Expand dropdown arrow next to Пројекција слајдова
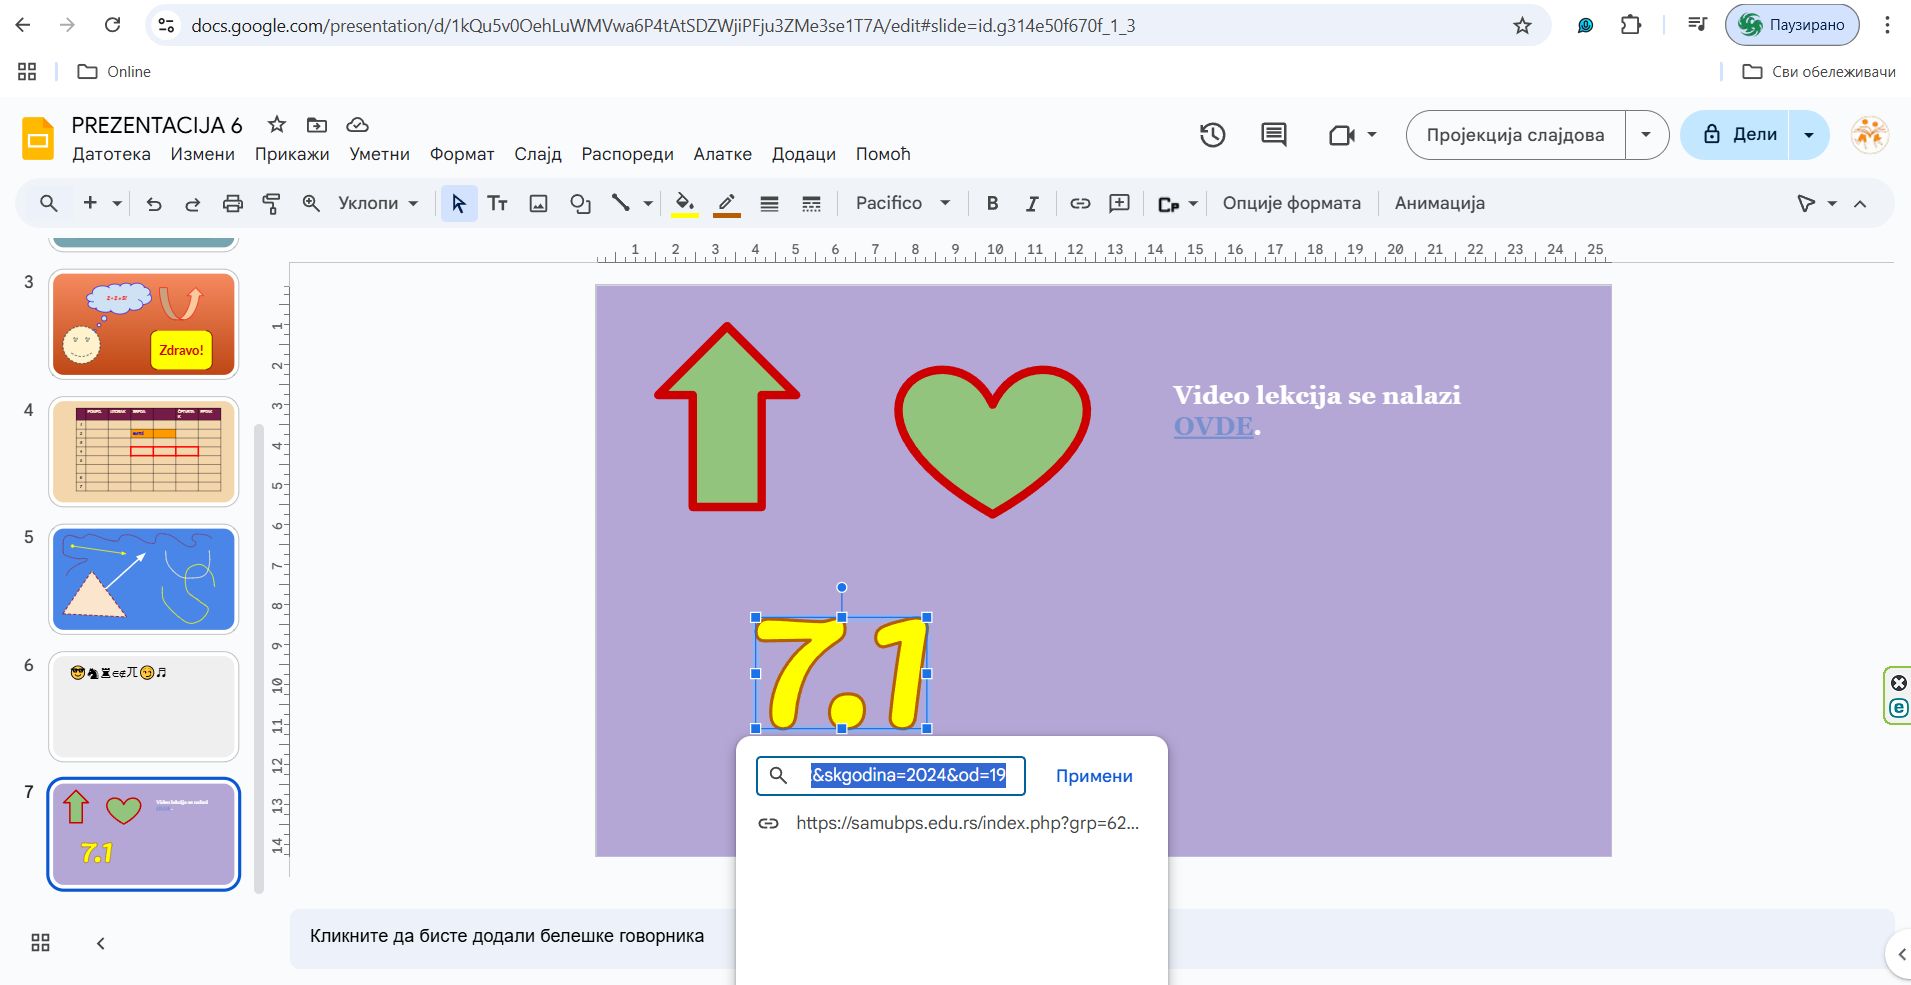The image size is (1911, 985). (1646, 135)
